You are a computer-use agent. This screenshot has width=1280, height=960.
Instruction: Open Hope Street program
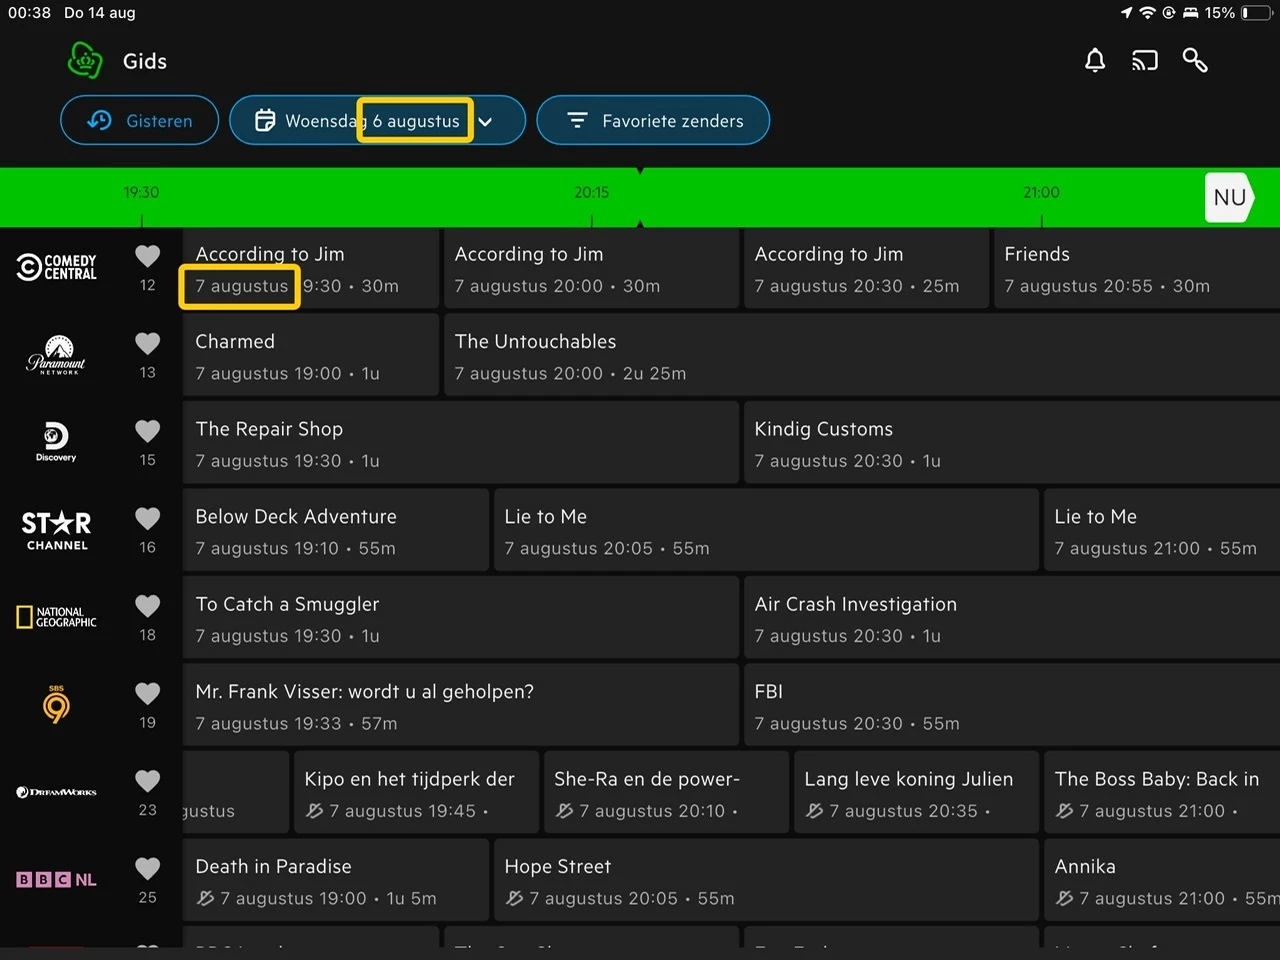(x=766, y=881)
